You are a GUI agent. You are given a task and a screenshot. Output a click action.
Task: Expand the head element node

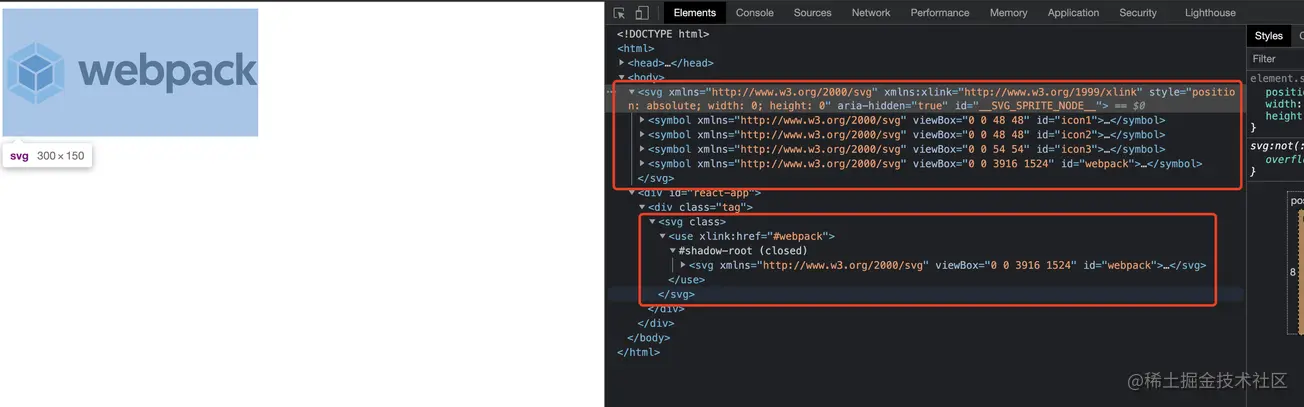(622, 63)
